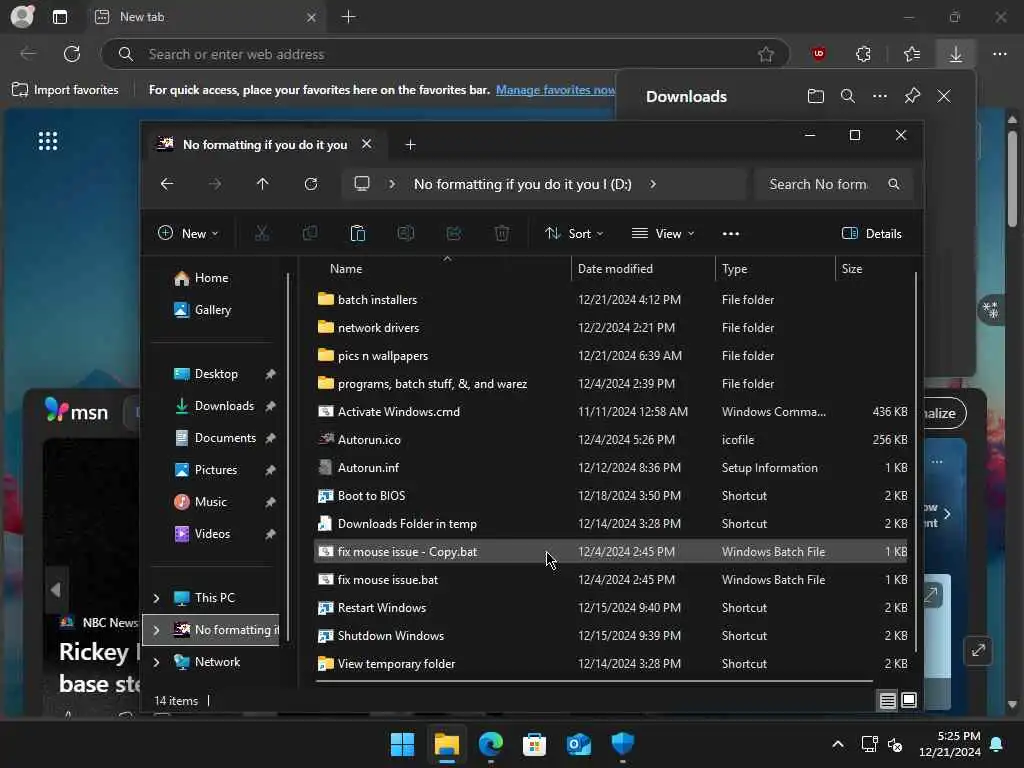Screen dimensions: 1024x768
Task: Open the Favorites star-list icon in Edge
Action: coord(912,54)
